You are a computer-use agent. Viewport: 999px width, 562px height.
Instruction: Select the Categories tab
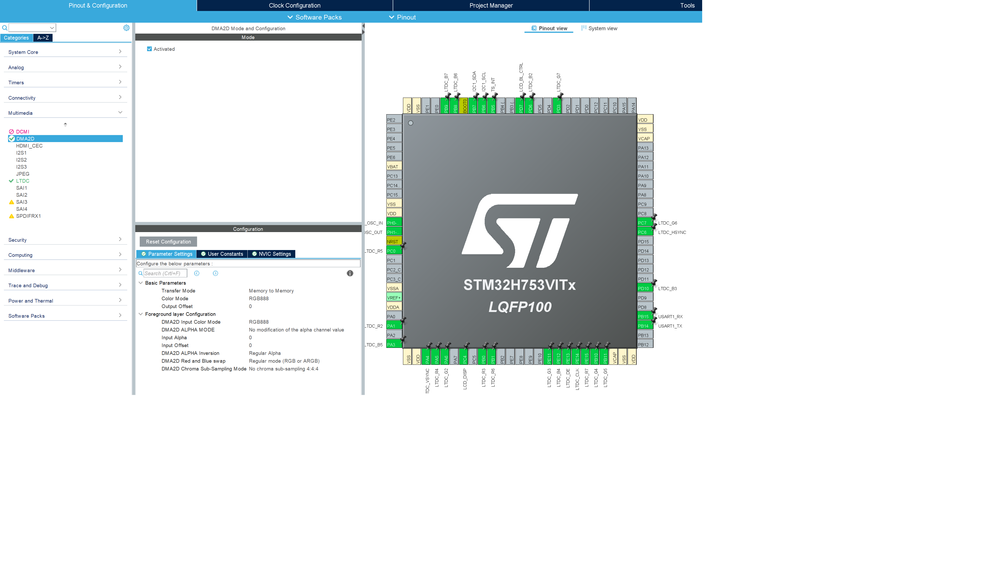[x=16, y=38]
